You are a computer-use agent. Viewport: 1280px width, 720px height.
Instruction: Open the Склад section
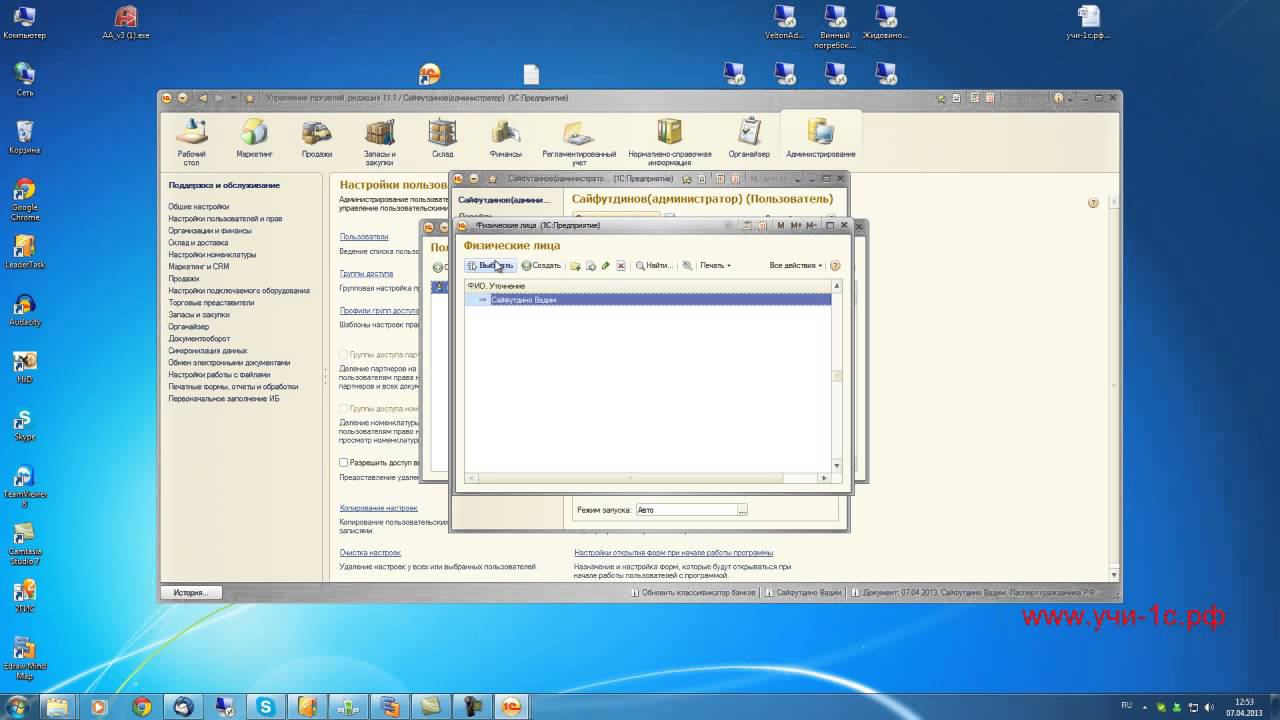442,139
